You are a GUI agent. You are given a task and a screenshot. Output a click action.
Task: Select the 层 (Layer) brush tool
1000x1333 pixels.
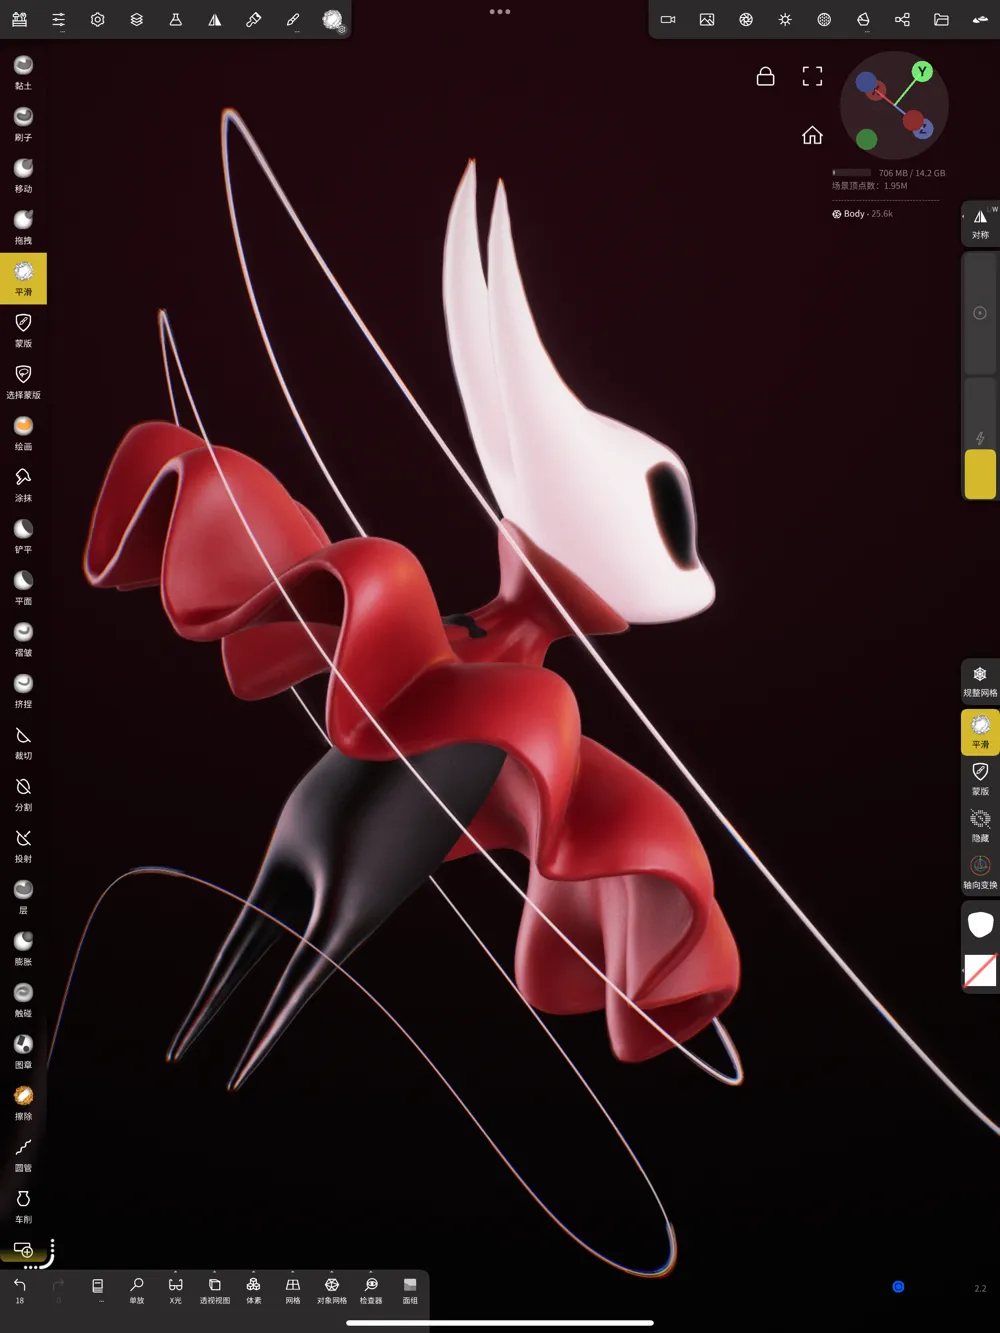(x=23, y=896)
